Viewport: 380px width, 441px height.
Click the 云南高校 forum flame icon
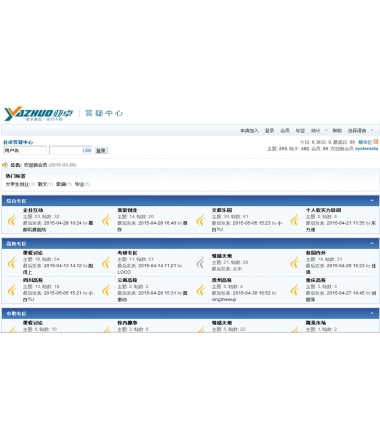click(x=106, y=290)
